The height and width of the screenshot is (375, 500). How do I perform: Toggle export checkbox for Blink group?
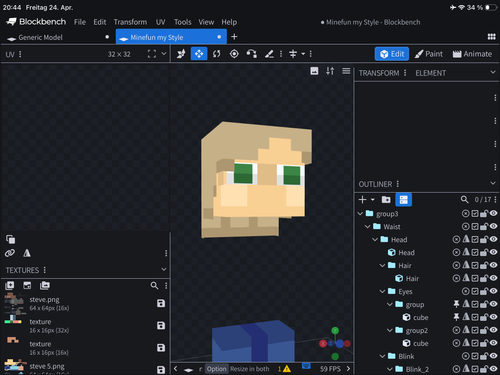click(475, 356)
